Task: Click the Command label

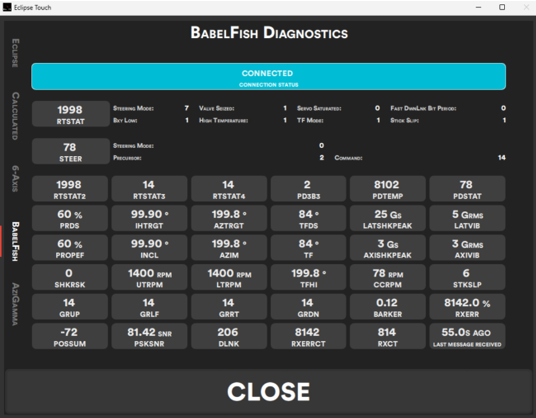Action: pos(348,158)
